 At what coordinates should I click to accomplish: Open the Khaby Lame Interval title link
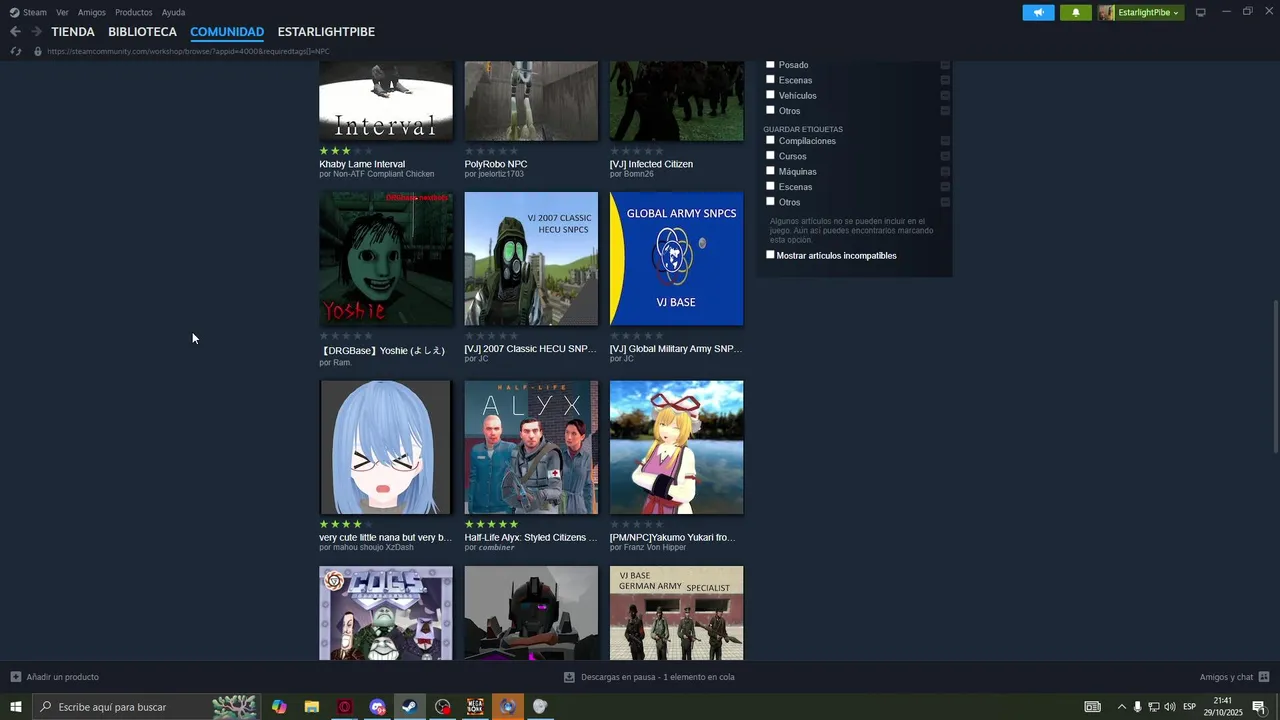tap(362, 164)
